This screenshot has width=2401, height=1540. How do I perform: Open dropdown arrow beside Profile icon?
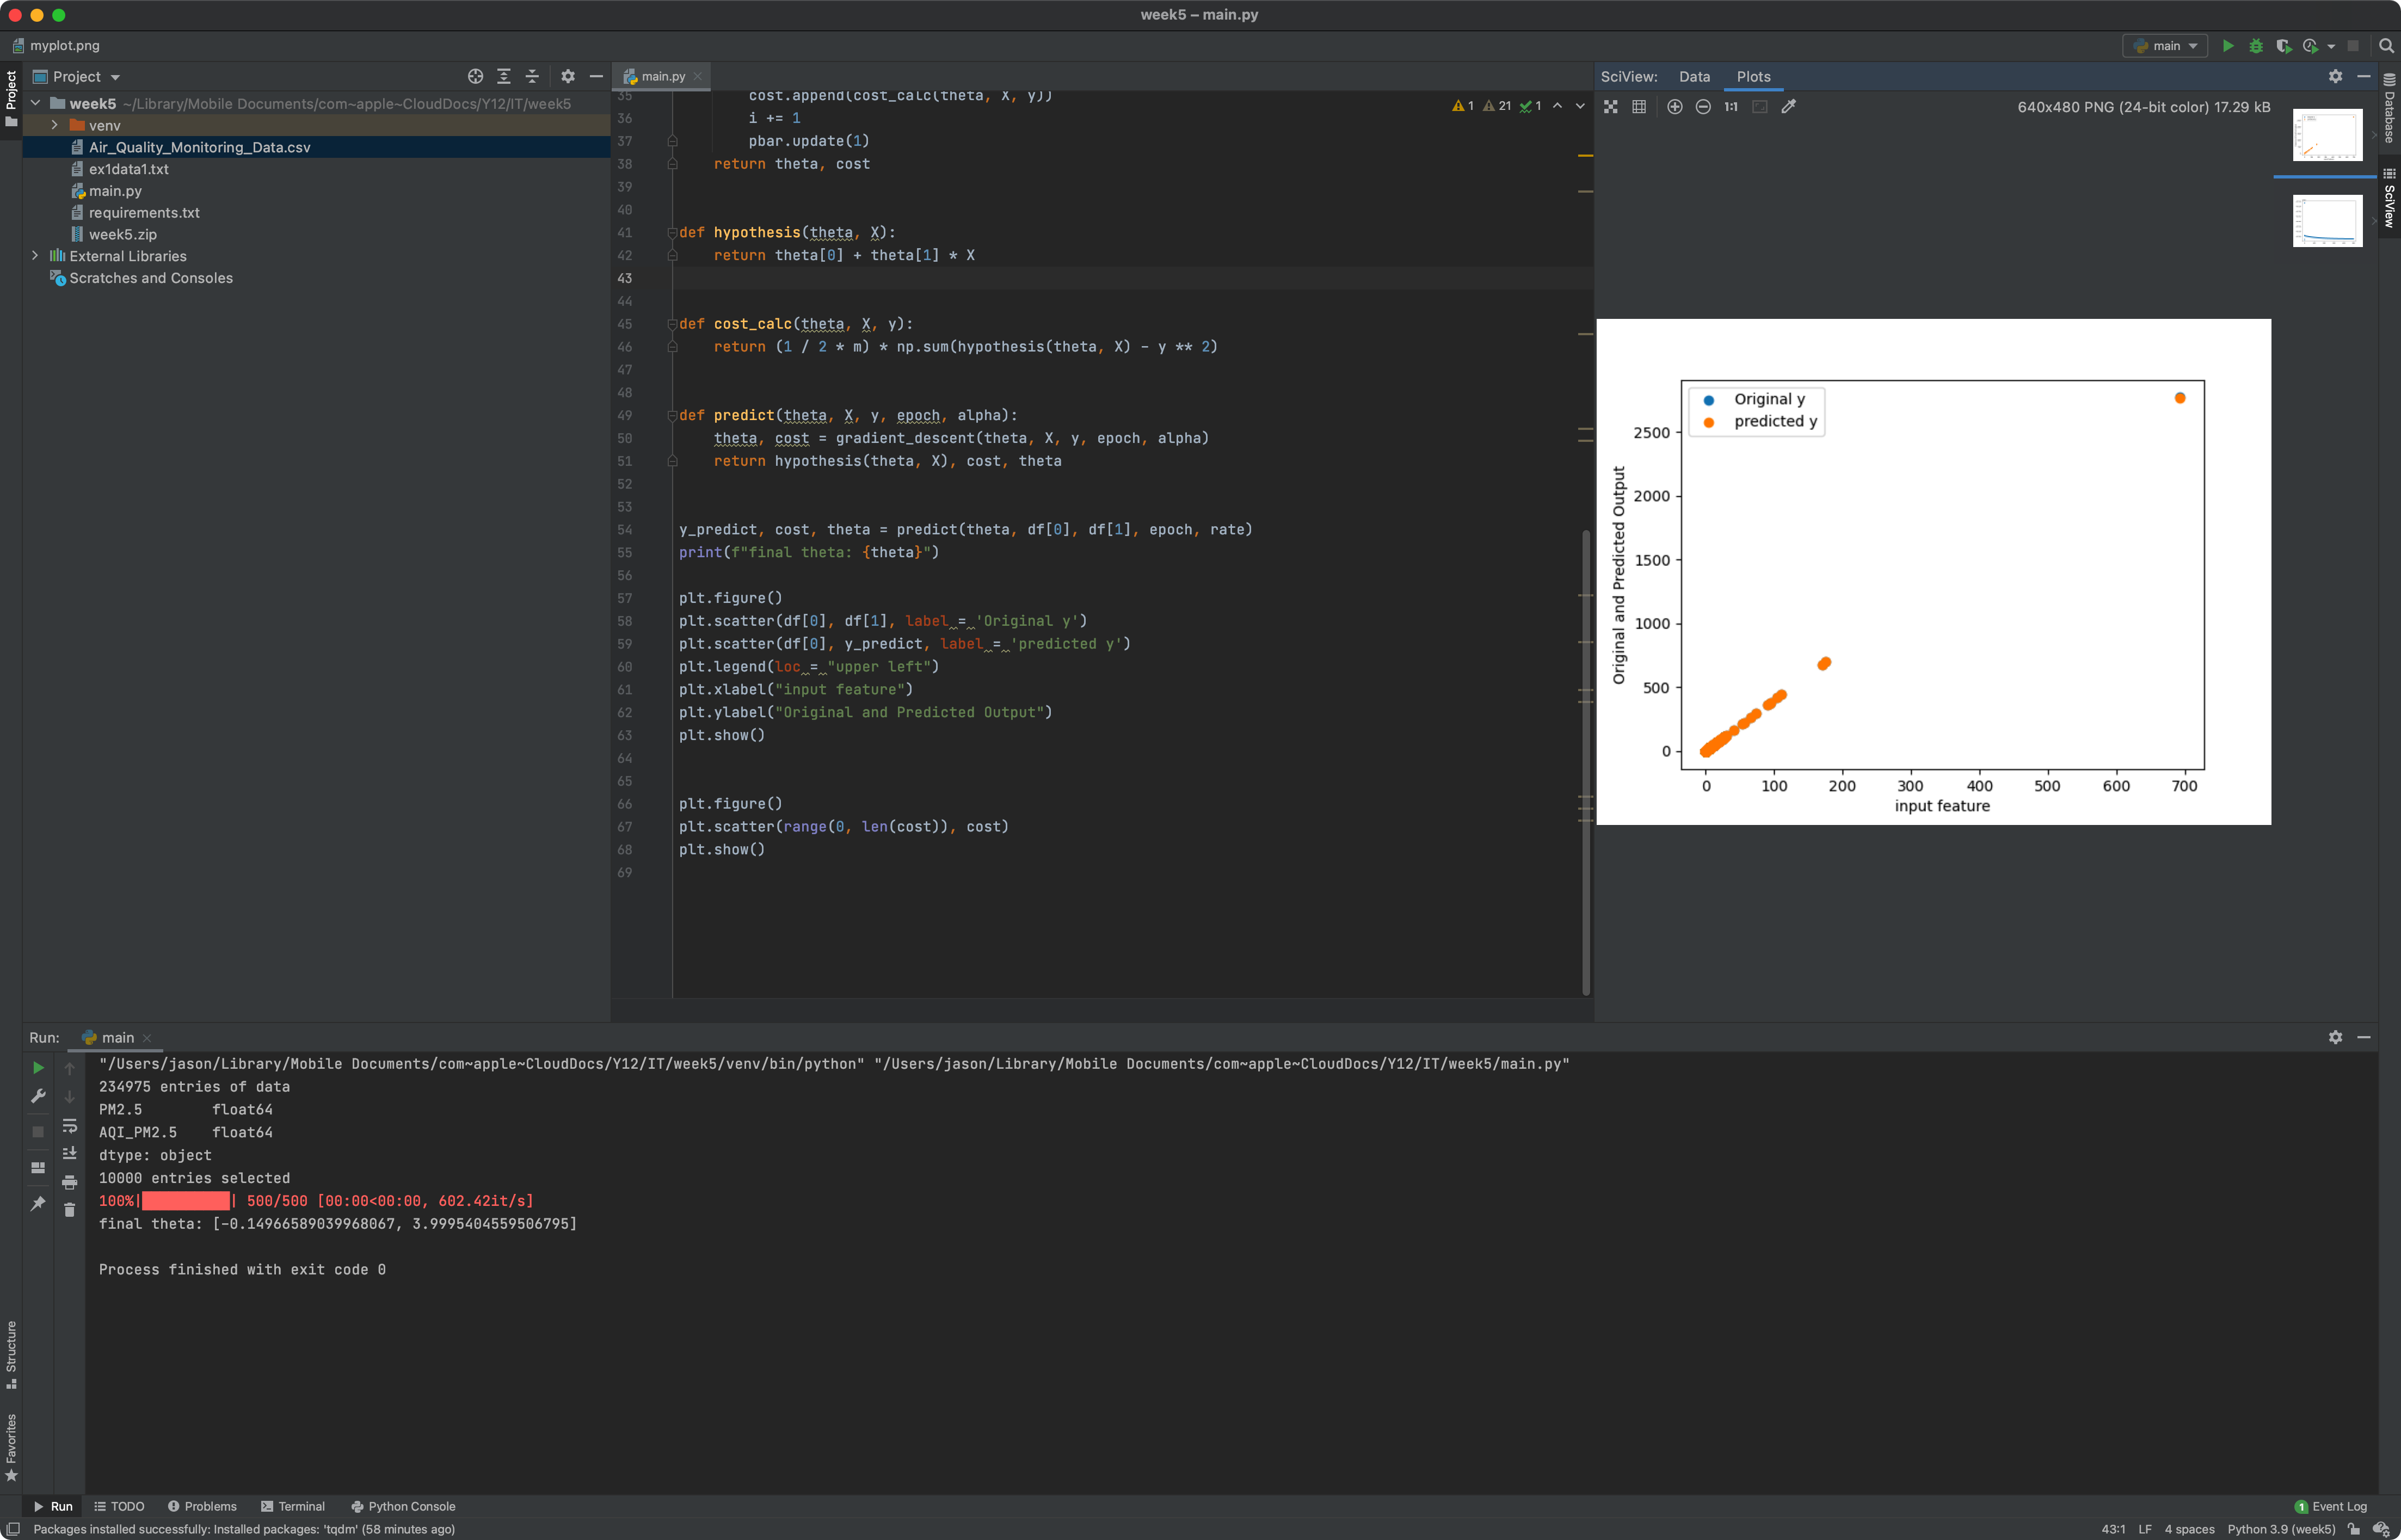(x=2331, y=47)
